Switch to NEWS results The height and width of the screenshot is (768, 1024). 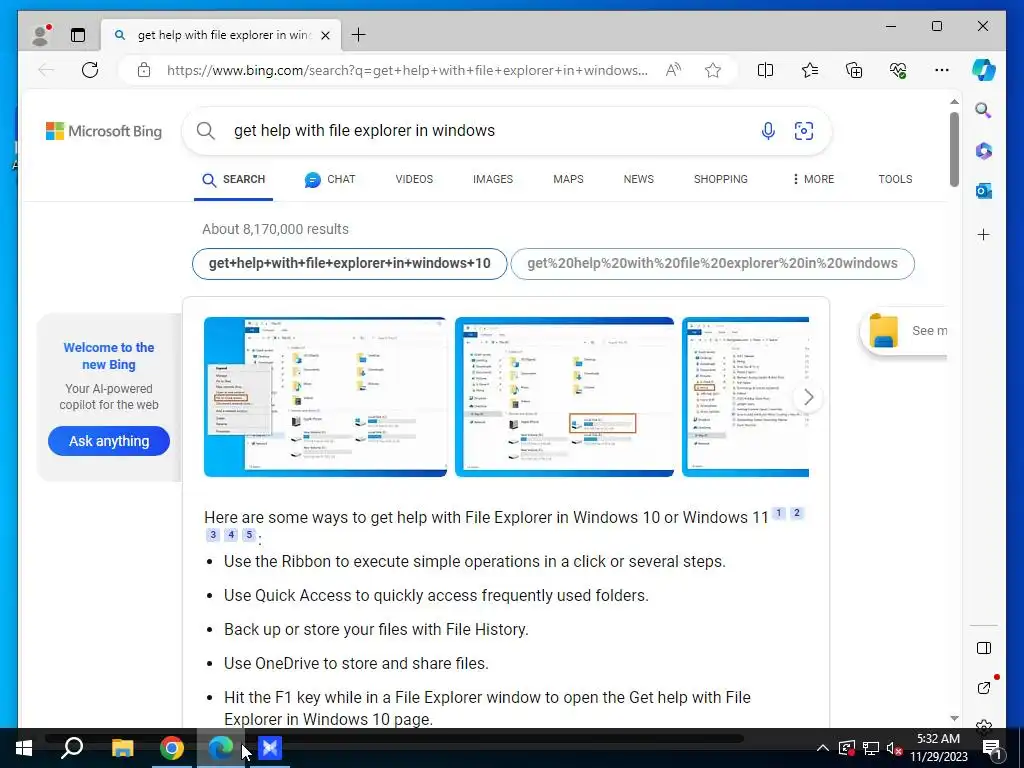coord(639,179)
